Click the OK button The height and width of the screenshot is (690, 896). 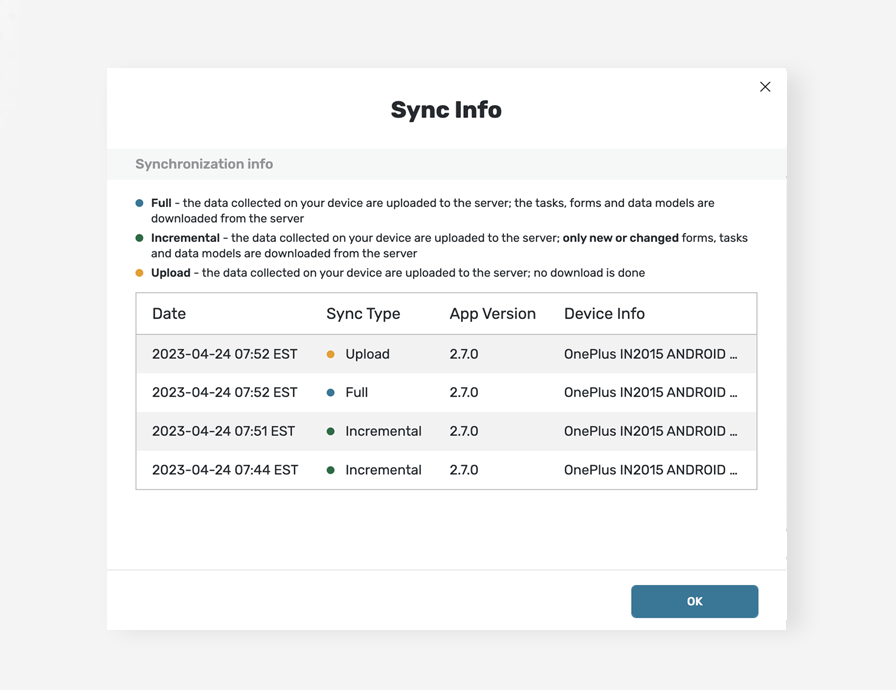[694, 601]
